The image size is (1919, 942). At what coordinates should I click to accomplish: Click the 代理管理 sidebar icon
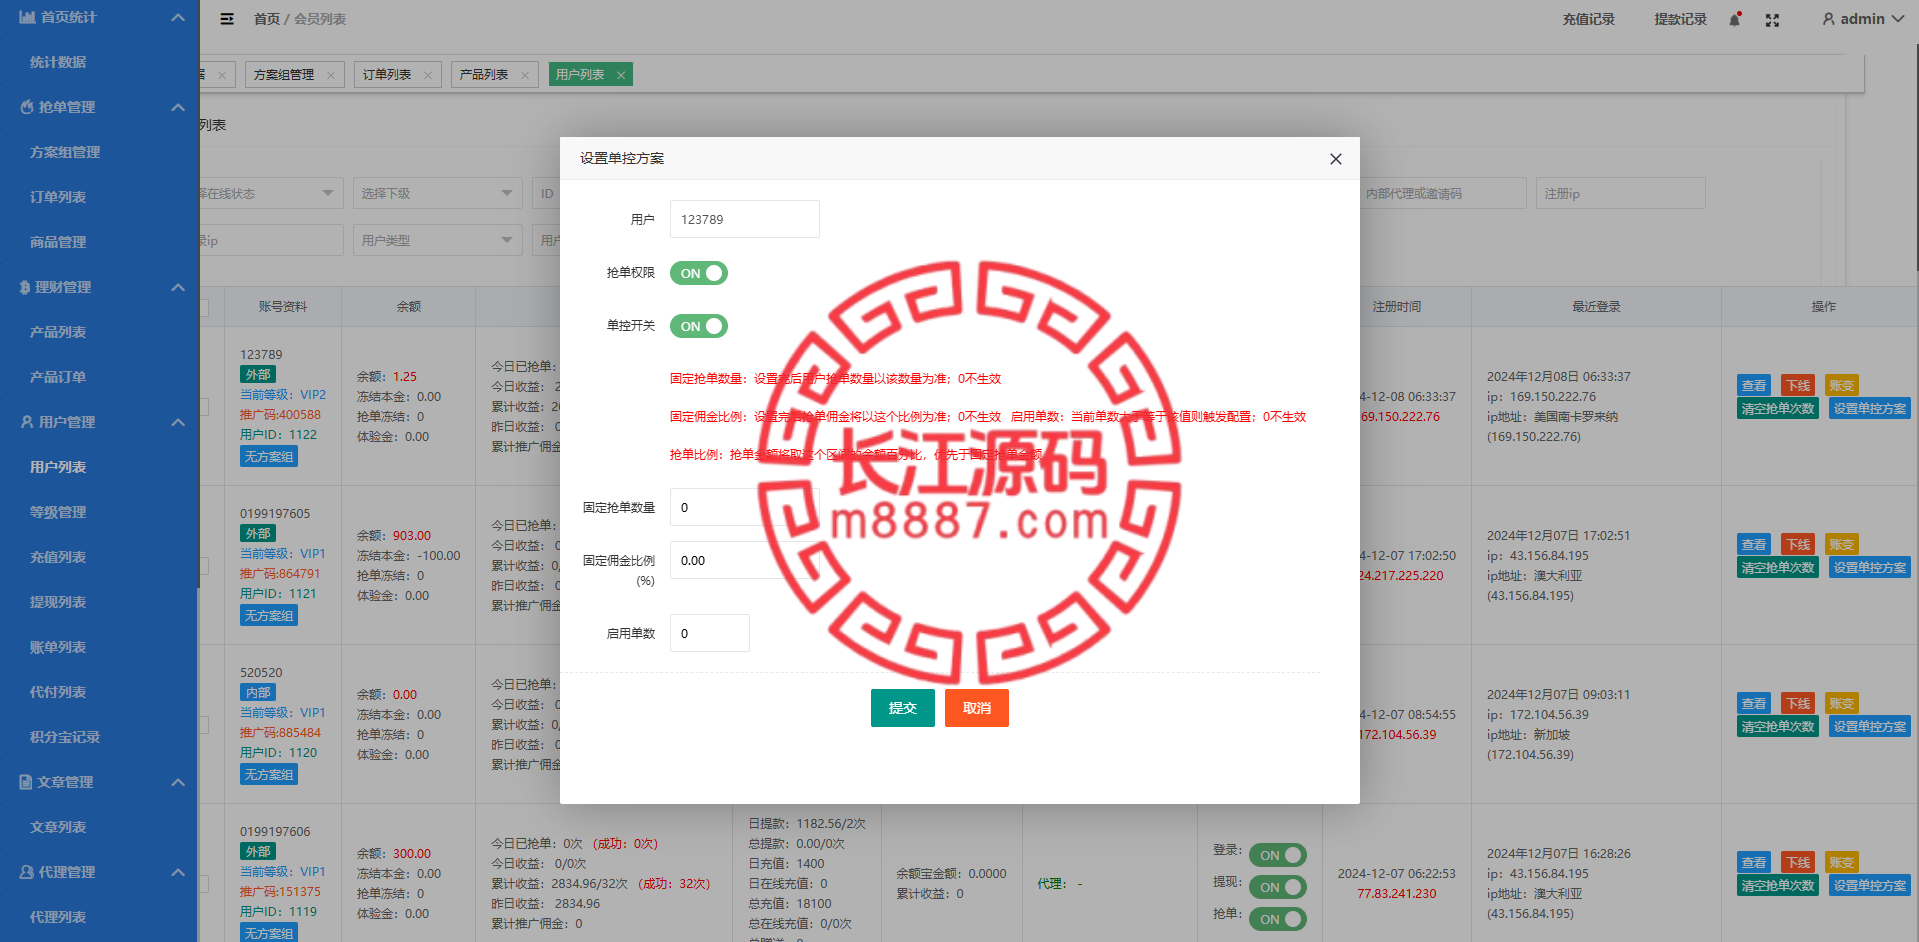point(27,872)
